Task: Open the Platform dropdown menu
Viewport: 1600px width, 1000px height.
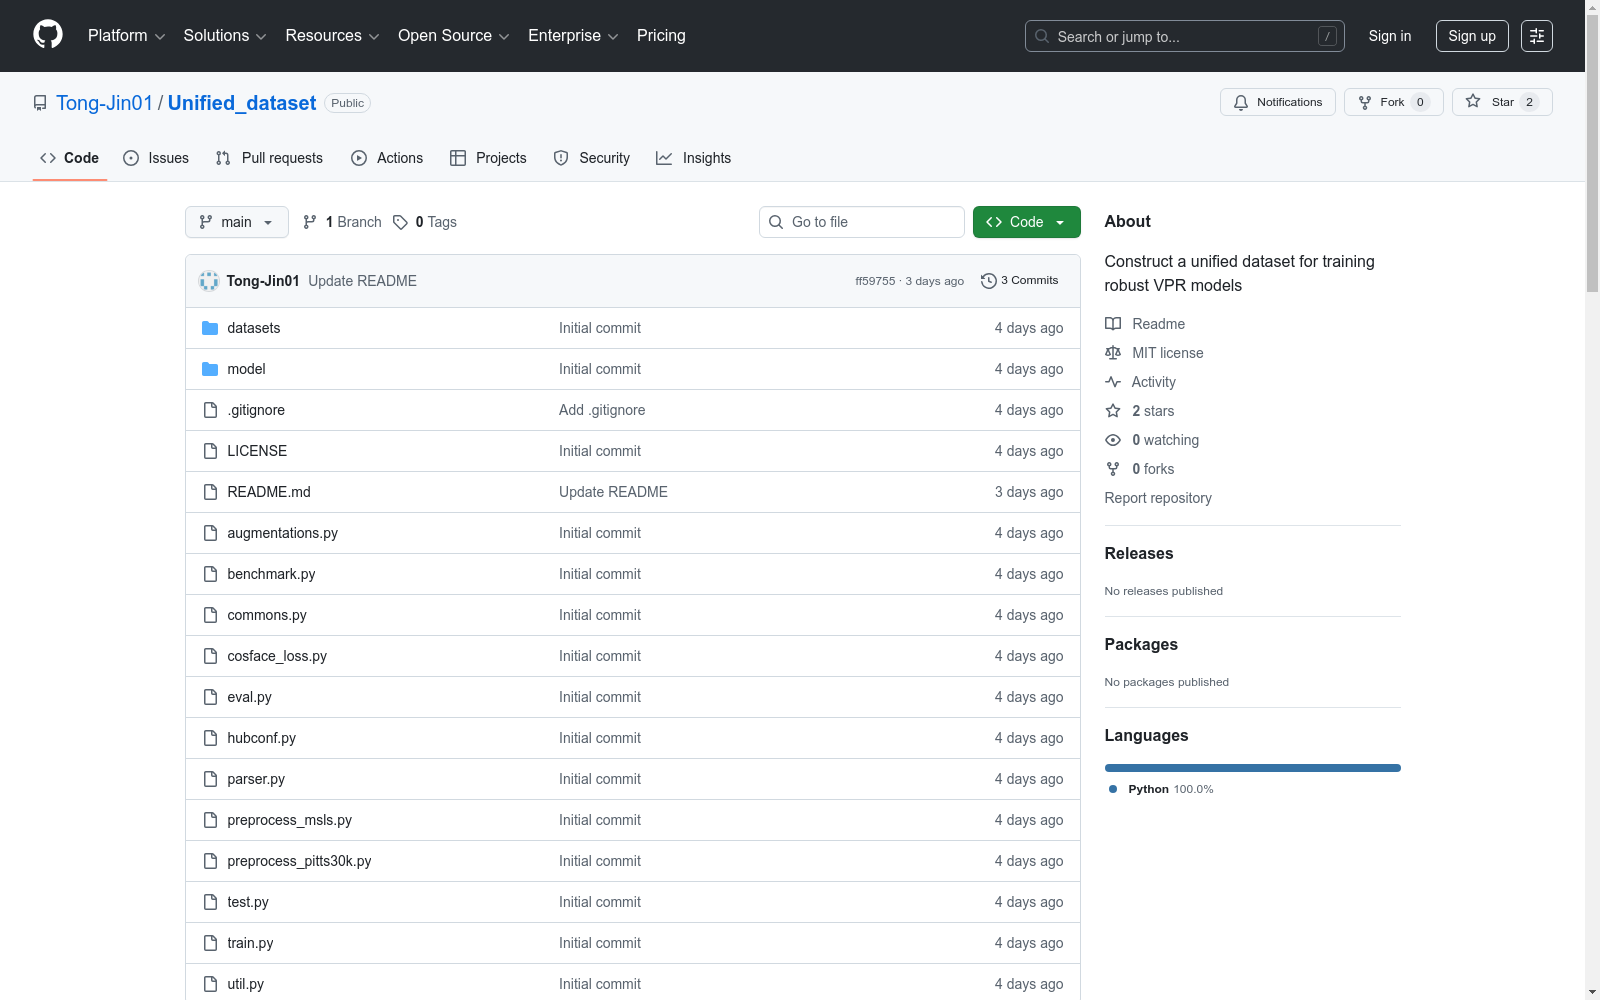Action: [x=126, y=36]
